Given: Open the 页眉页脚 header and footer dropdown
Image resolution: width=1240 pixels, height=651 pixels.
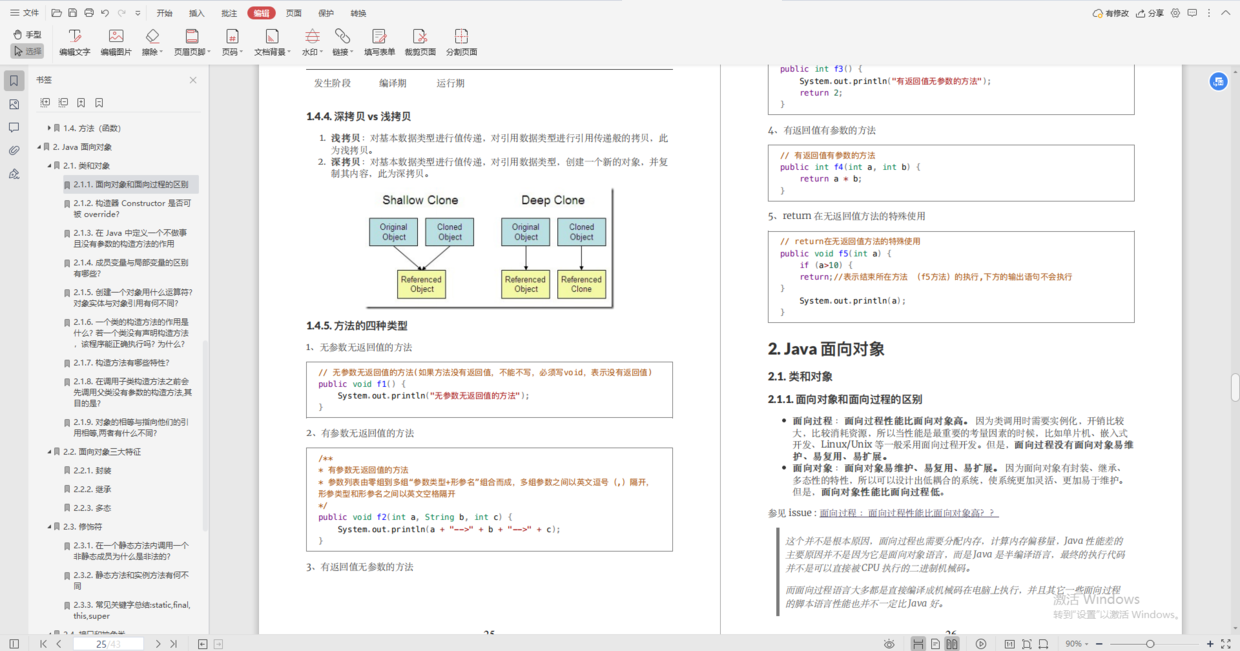Looking at the screenshot, I should [x=193, y=42].
